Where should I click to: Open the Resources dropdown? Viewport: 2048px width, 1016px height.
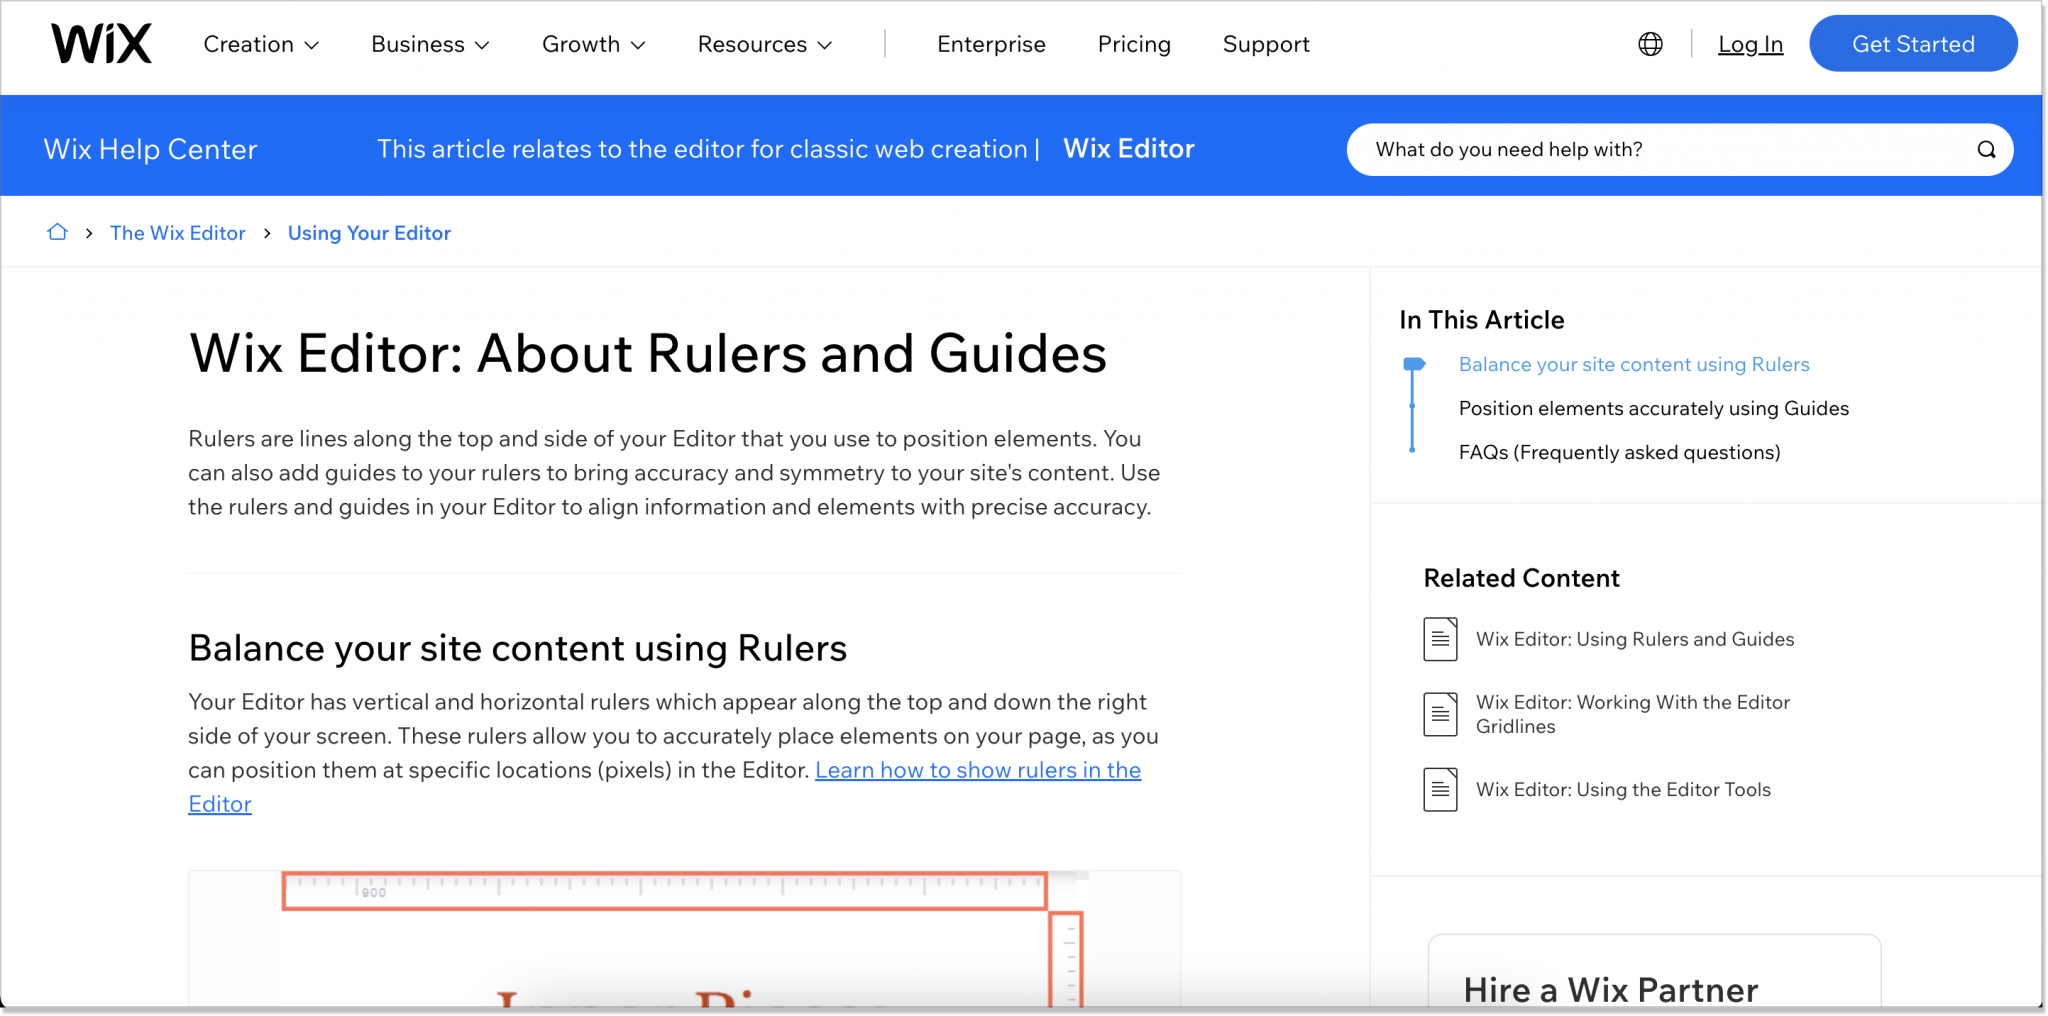pos(763,44)
